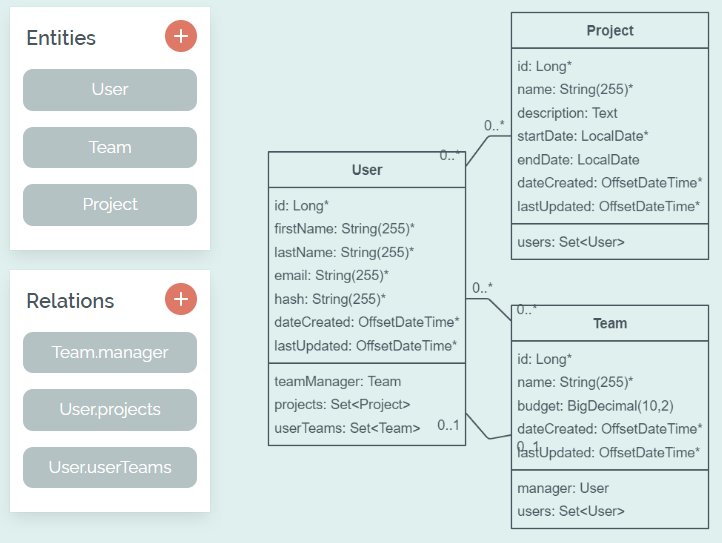The height and width of the screenshot is (543, 722).
Task: Select 'userTeams: Set<Team>' relation row
Action: coord(347,428)
